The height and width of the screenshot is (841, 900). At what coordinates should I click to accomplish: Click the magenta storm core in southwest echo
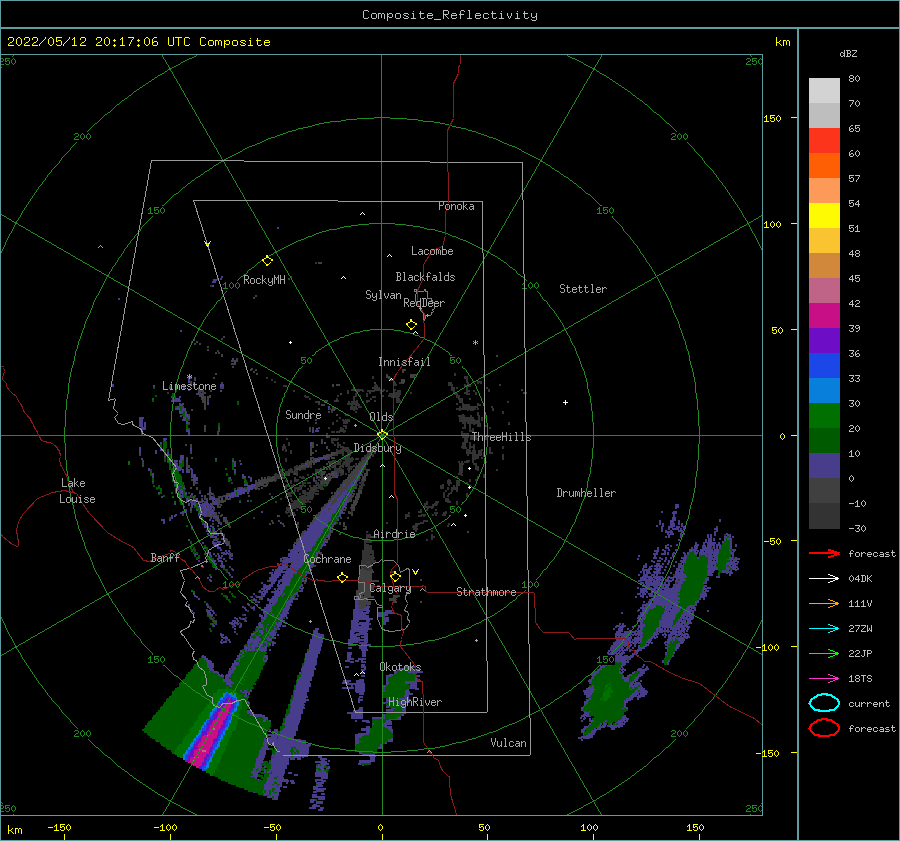coord(211,732)
